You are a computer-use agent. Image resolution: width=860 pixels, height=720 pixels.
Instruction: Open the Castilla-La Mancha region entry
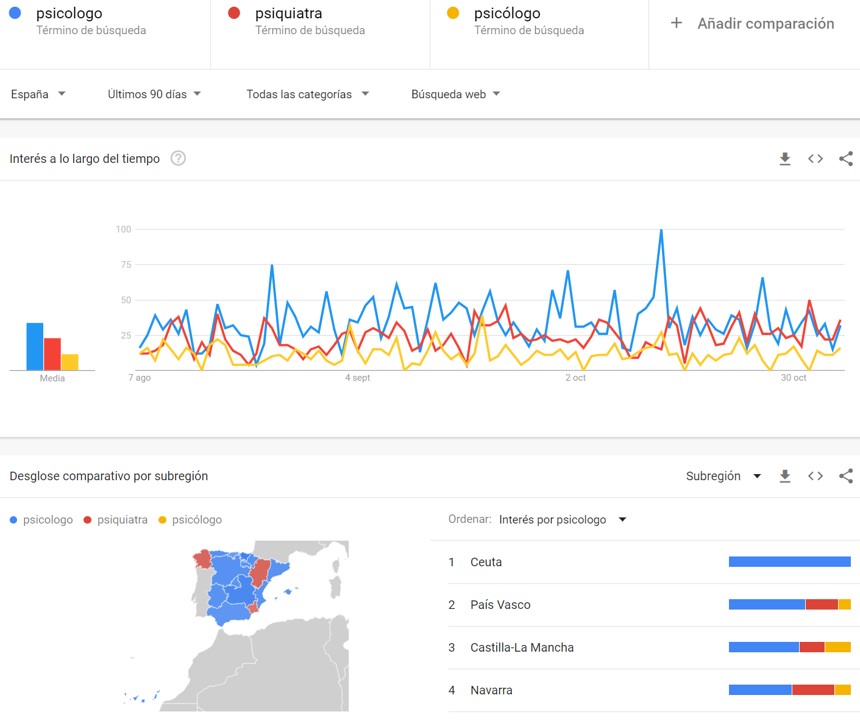pos(522,648)
